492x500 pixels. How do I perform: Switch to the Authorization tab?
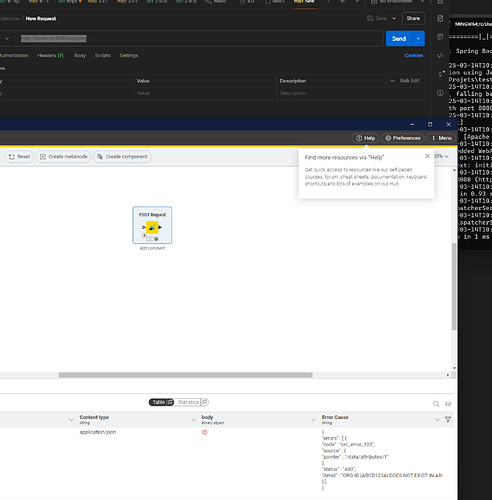pos(14,55)
